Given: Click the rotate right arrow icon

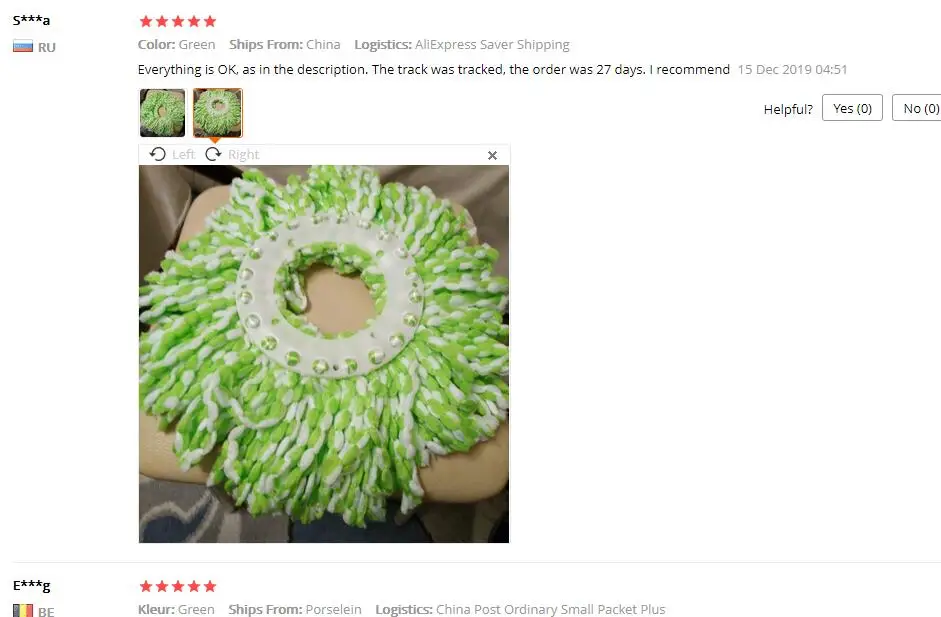Looking at the screenshot, I should (x=213, y=154).
